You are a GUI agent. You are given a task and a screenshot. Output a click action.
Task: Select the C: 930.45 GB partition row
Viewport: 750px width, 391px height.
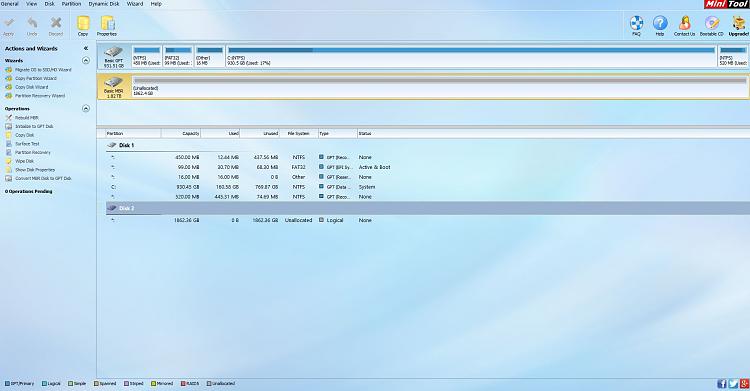coord(428,187)
